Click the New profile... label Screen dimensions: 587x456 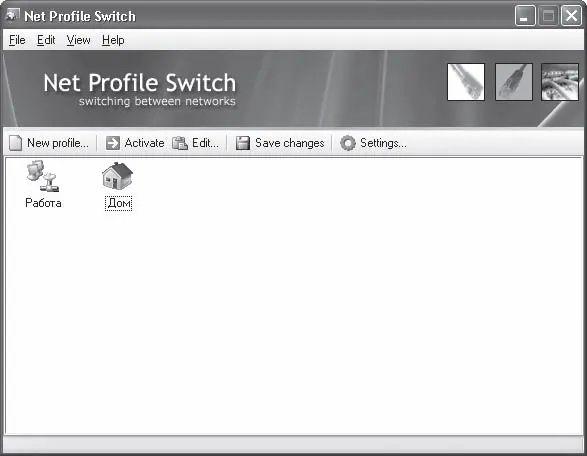coord(58,143)
